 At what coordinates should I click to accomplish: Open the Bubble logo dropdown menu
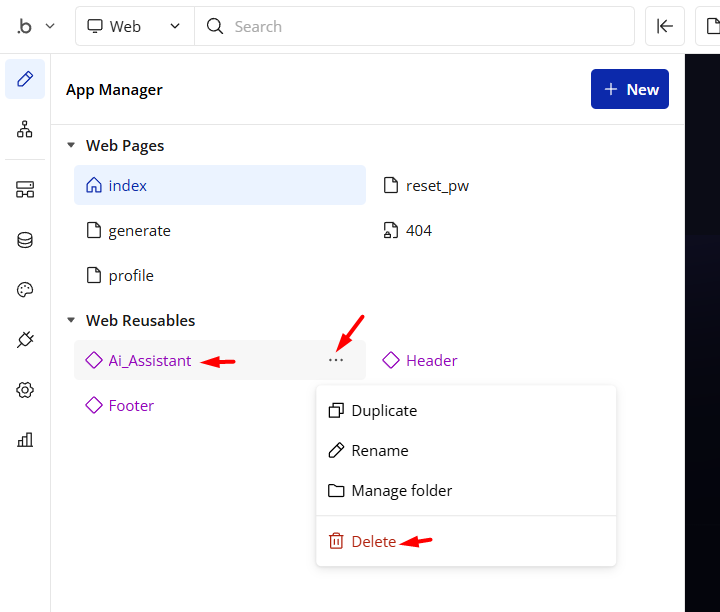point(35,27)
